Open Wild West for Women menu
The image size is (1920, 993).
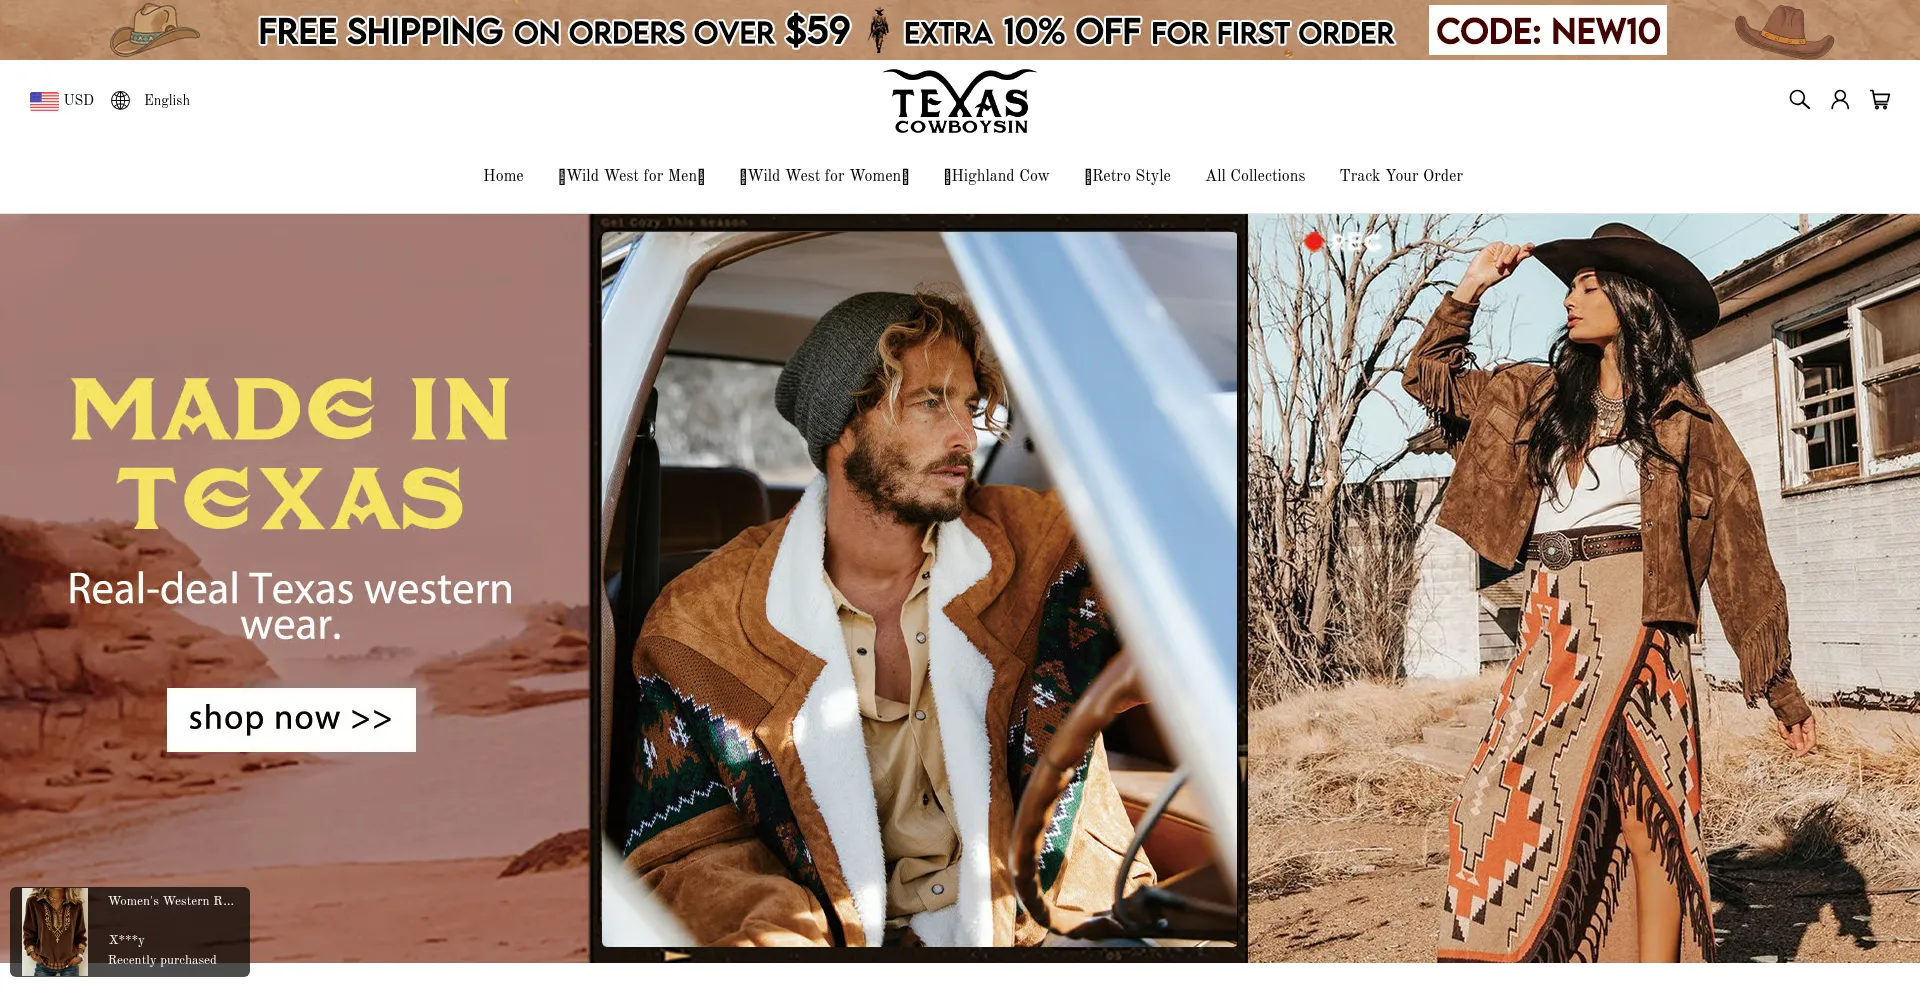pos(825,176)
